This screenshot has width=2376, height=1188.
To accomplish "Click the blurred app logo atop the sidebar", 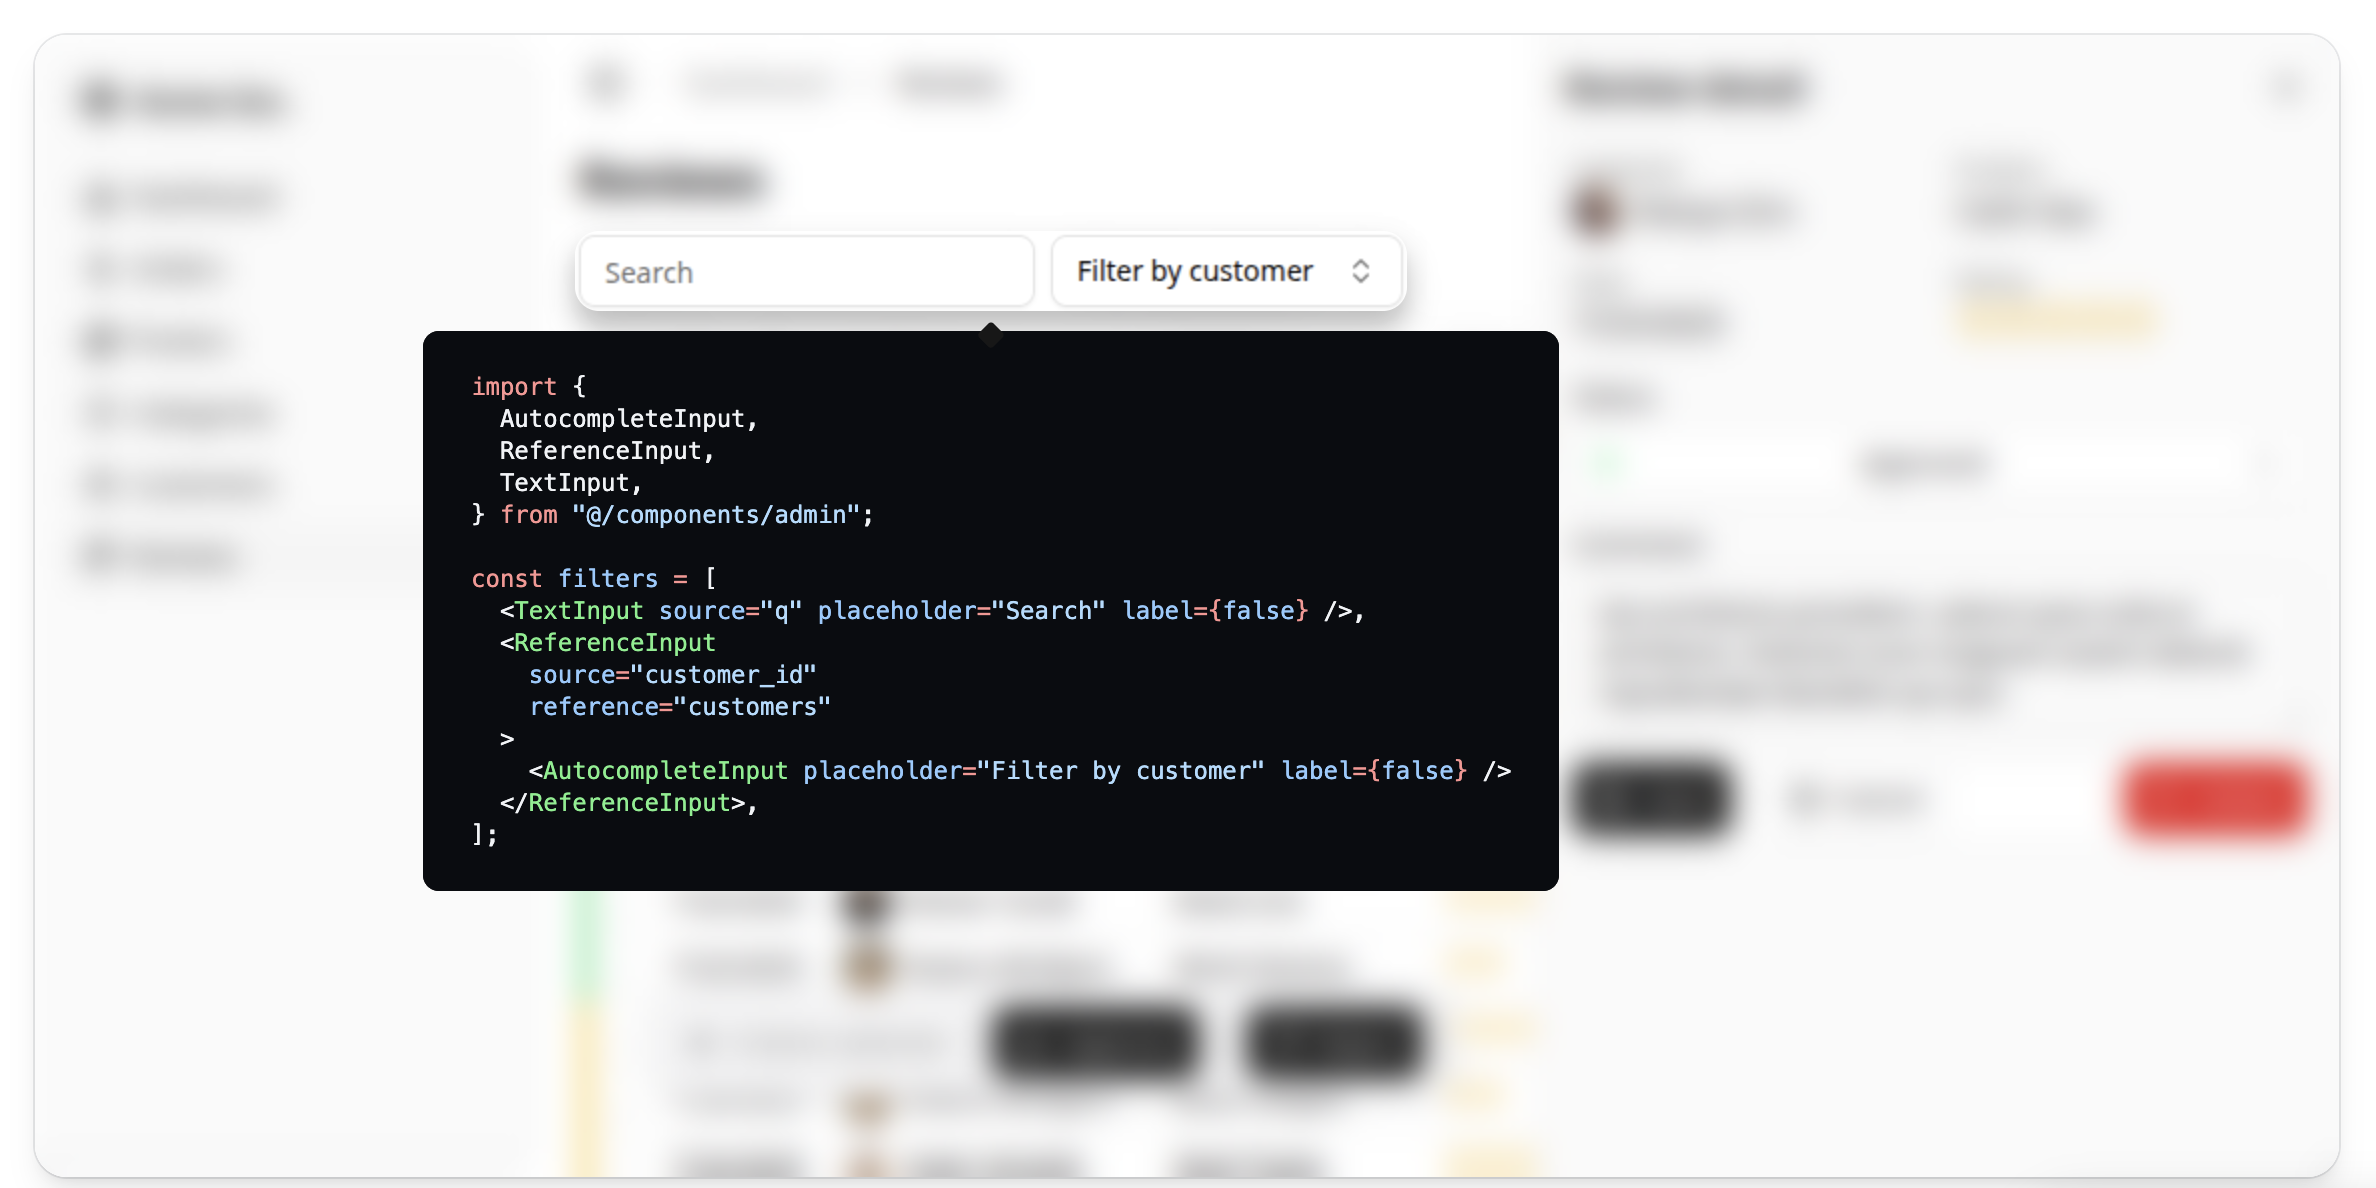I will point(102,101).
